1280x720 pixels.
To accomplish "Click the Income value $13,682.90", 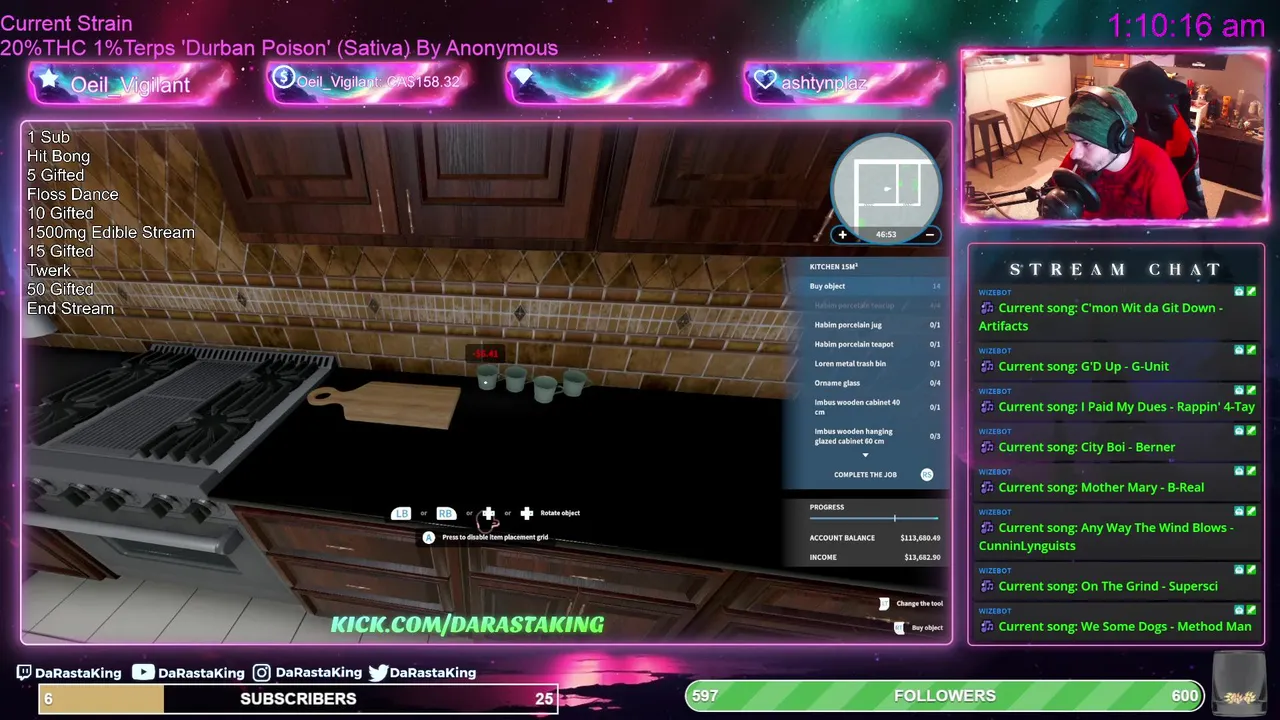I will pos(922,557).
